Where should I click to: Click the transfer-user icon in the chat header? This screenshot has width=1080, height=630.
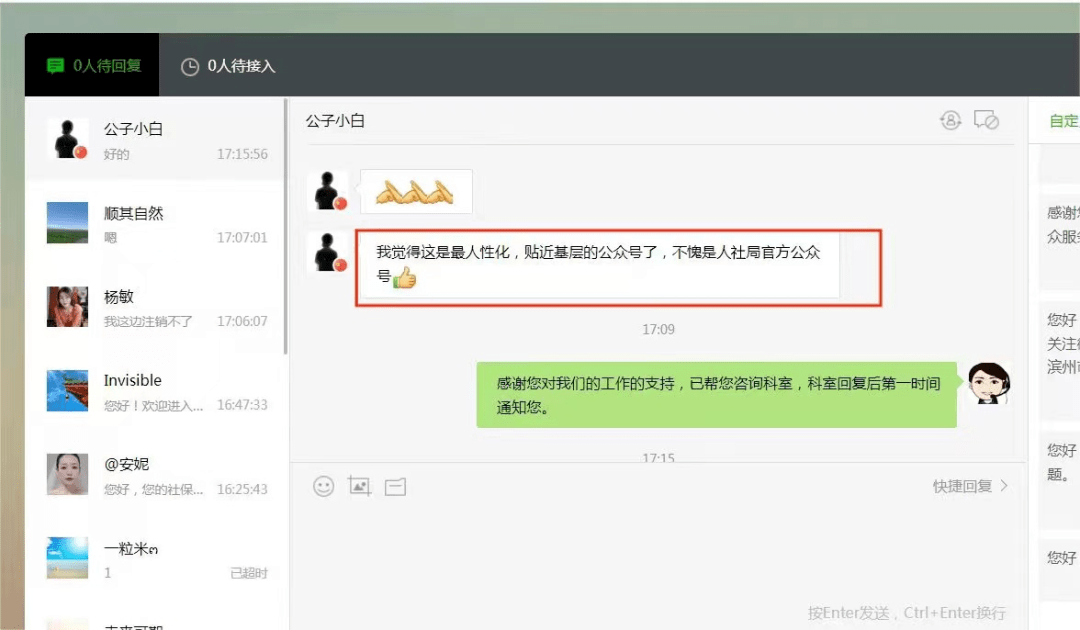(951, 120)
